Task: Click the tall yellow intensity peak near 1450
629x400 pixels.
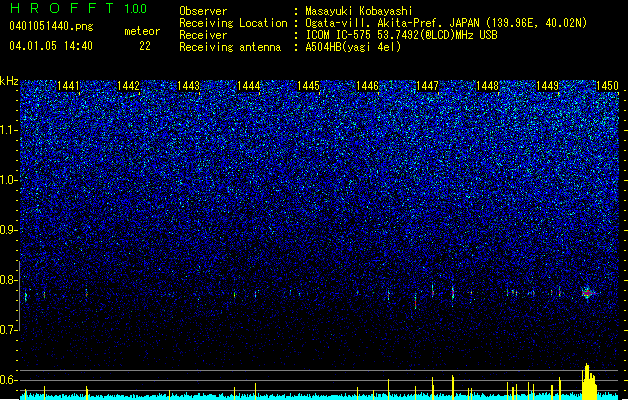Action: point(588,382)
